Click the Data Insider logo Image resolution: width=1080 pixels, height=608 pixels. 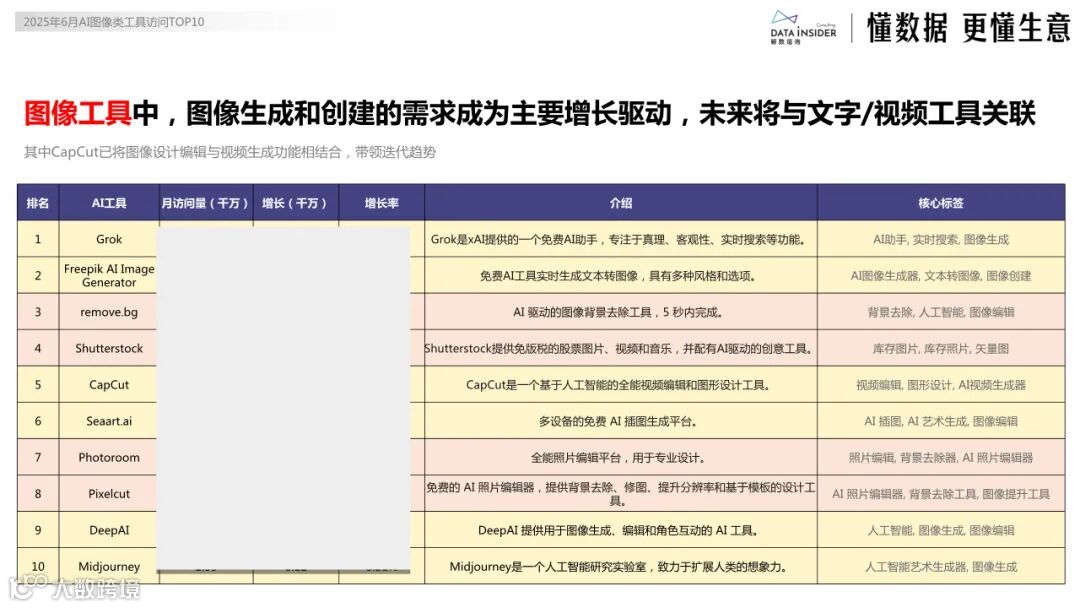point(803,28)
